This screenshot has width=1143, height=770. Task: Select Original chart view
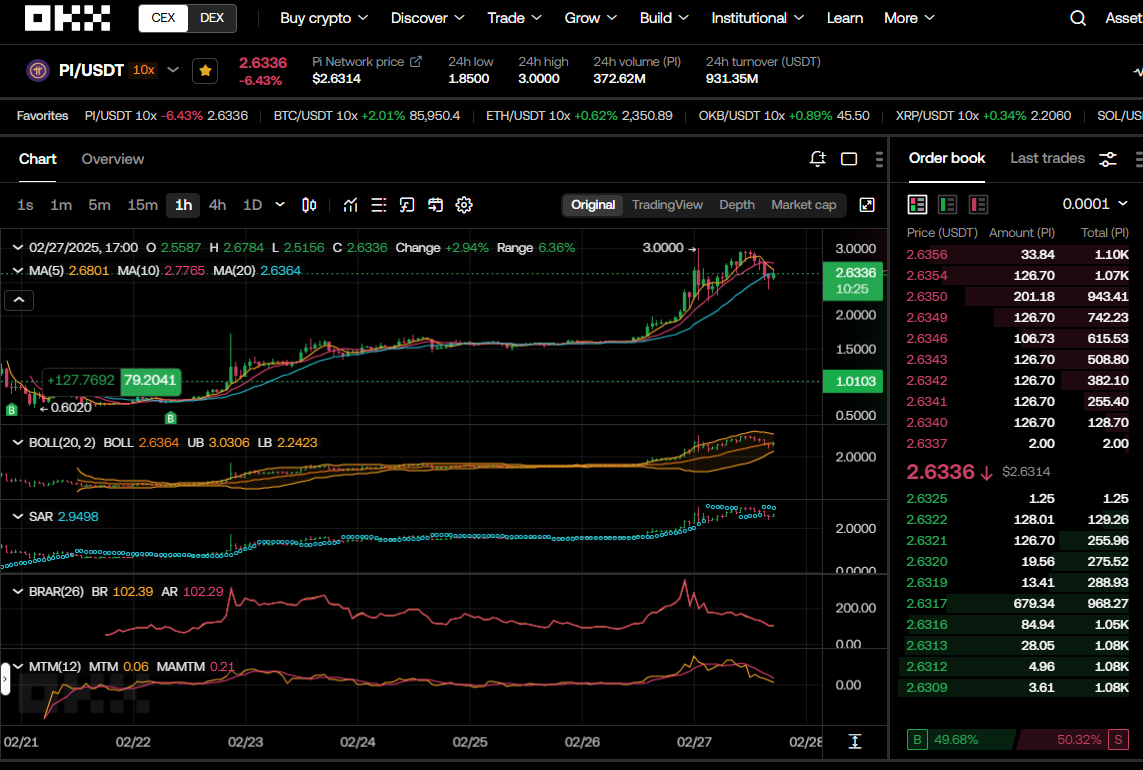(x=593, y=205)
